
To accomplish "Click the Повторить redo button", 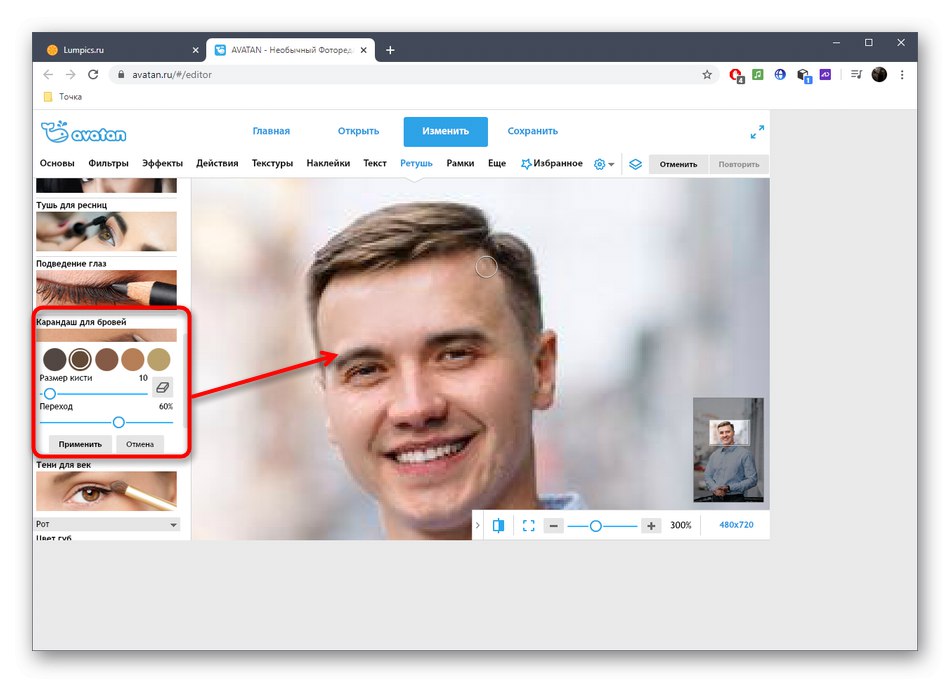I will point(739,164).
